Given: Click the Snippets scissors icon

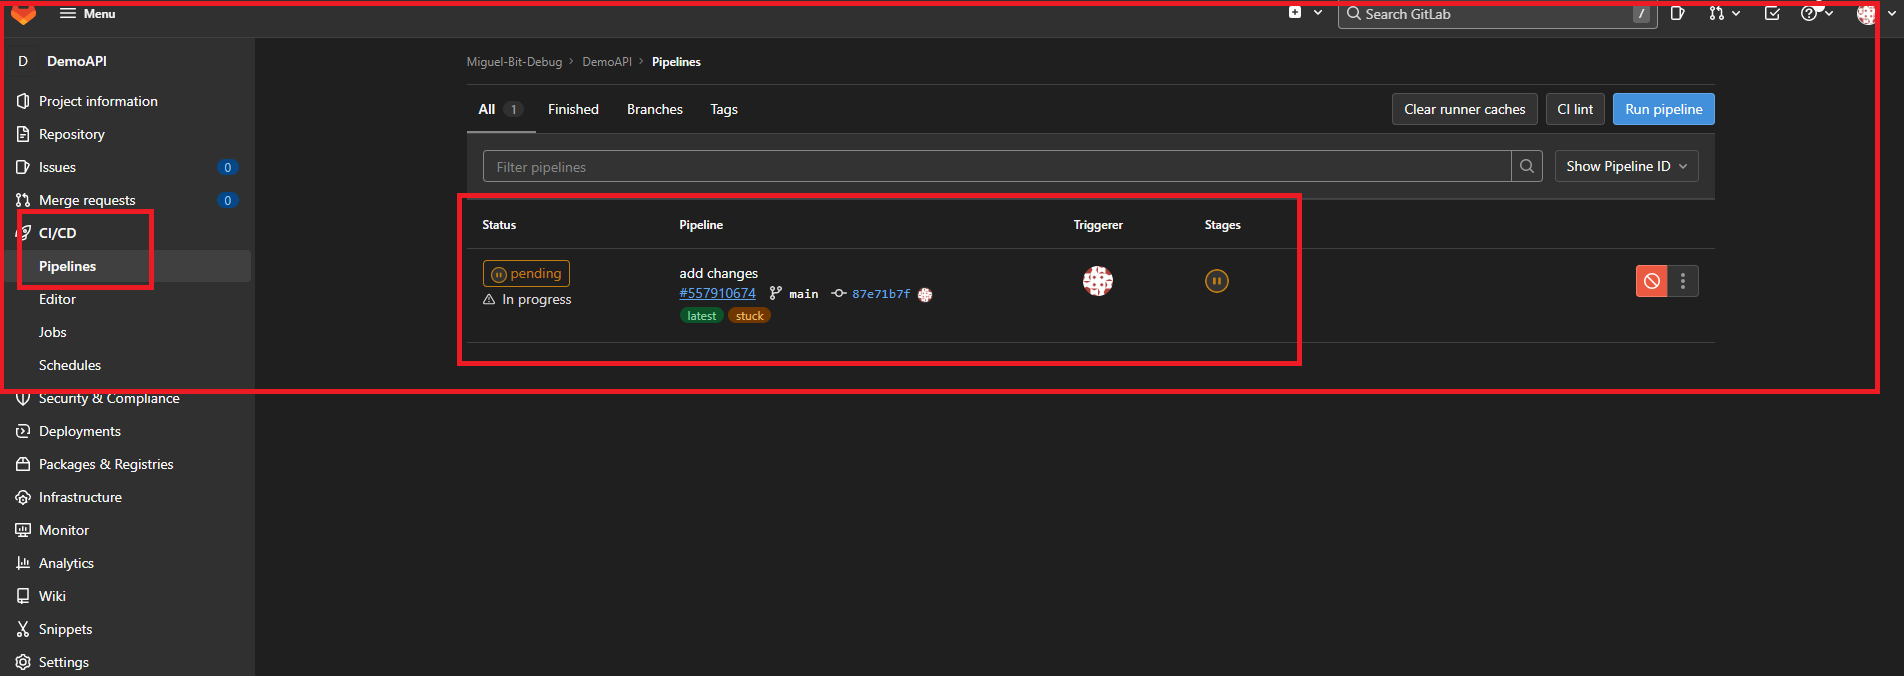Looking at the screenshot, I should (x=23, y=629).
